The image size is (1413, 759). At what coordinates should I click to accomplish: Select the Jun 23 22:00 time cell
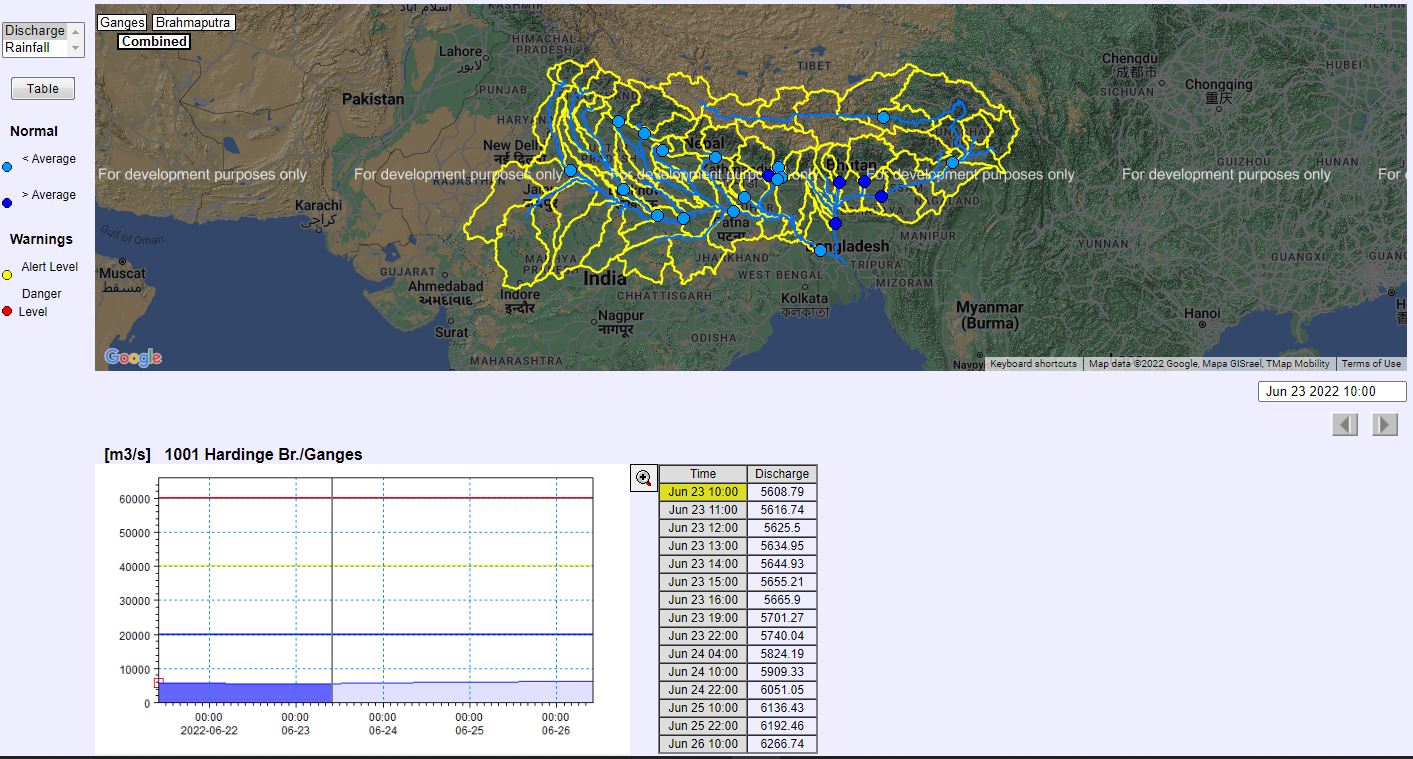703,636
